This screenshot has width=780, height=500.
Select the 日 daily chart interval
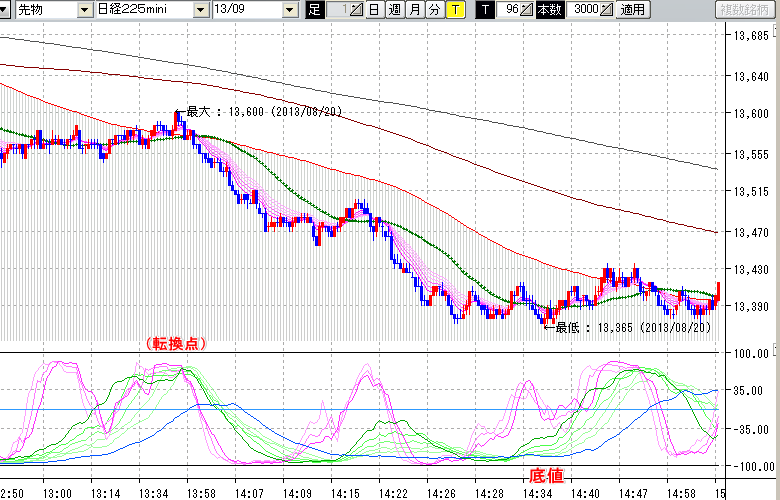pyautogui.click(x=373, y=9)
